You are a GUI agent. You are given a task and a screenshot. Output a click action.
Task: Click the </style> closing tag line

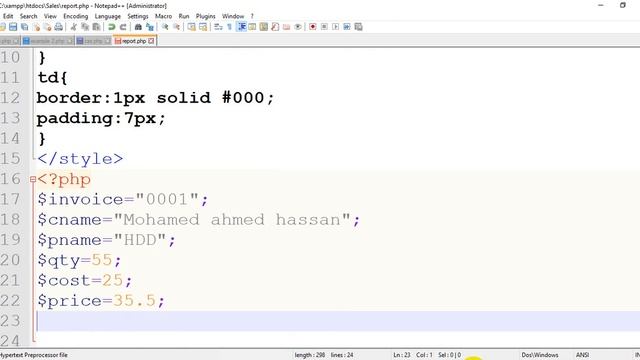[80, 159]
